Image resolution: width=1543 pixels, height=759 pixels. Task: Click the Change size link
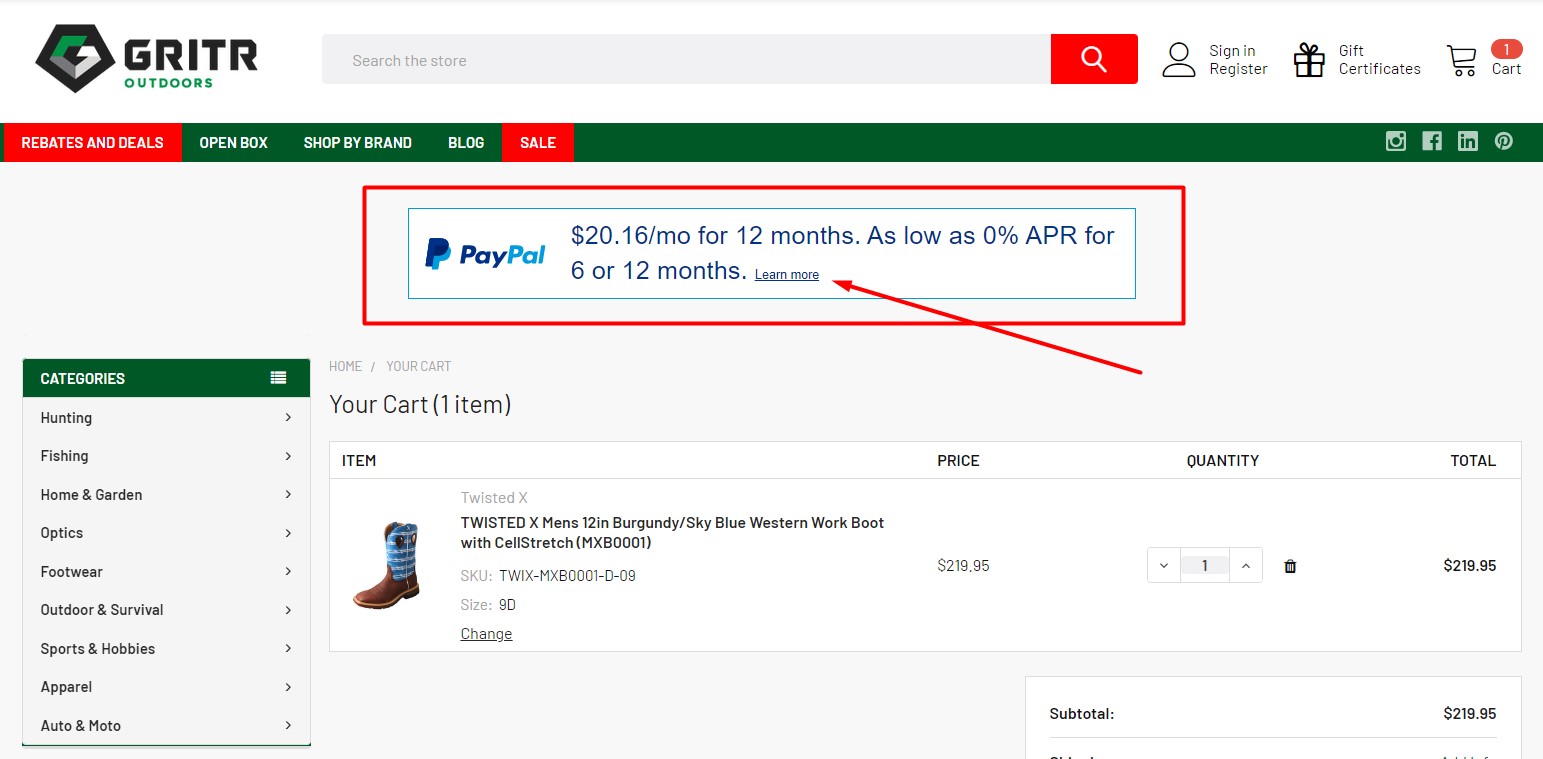click(486, 634)
